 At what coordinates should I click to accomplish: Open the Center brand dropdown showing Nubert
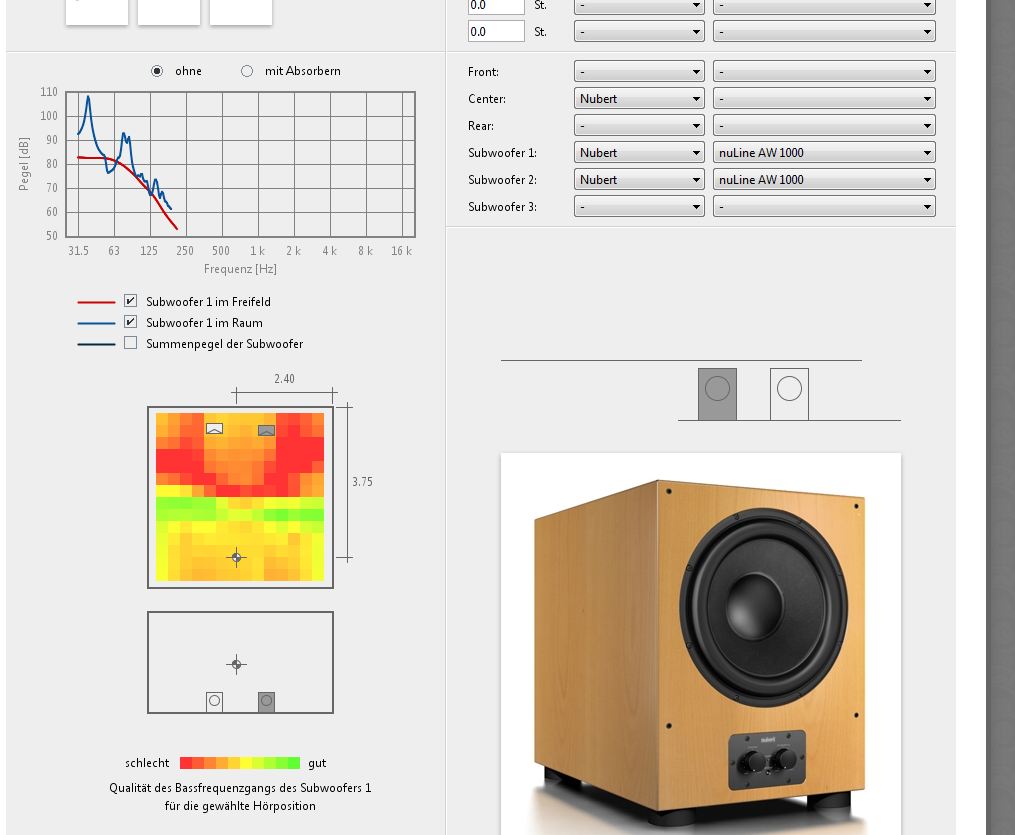639,99
